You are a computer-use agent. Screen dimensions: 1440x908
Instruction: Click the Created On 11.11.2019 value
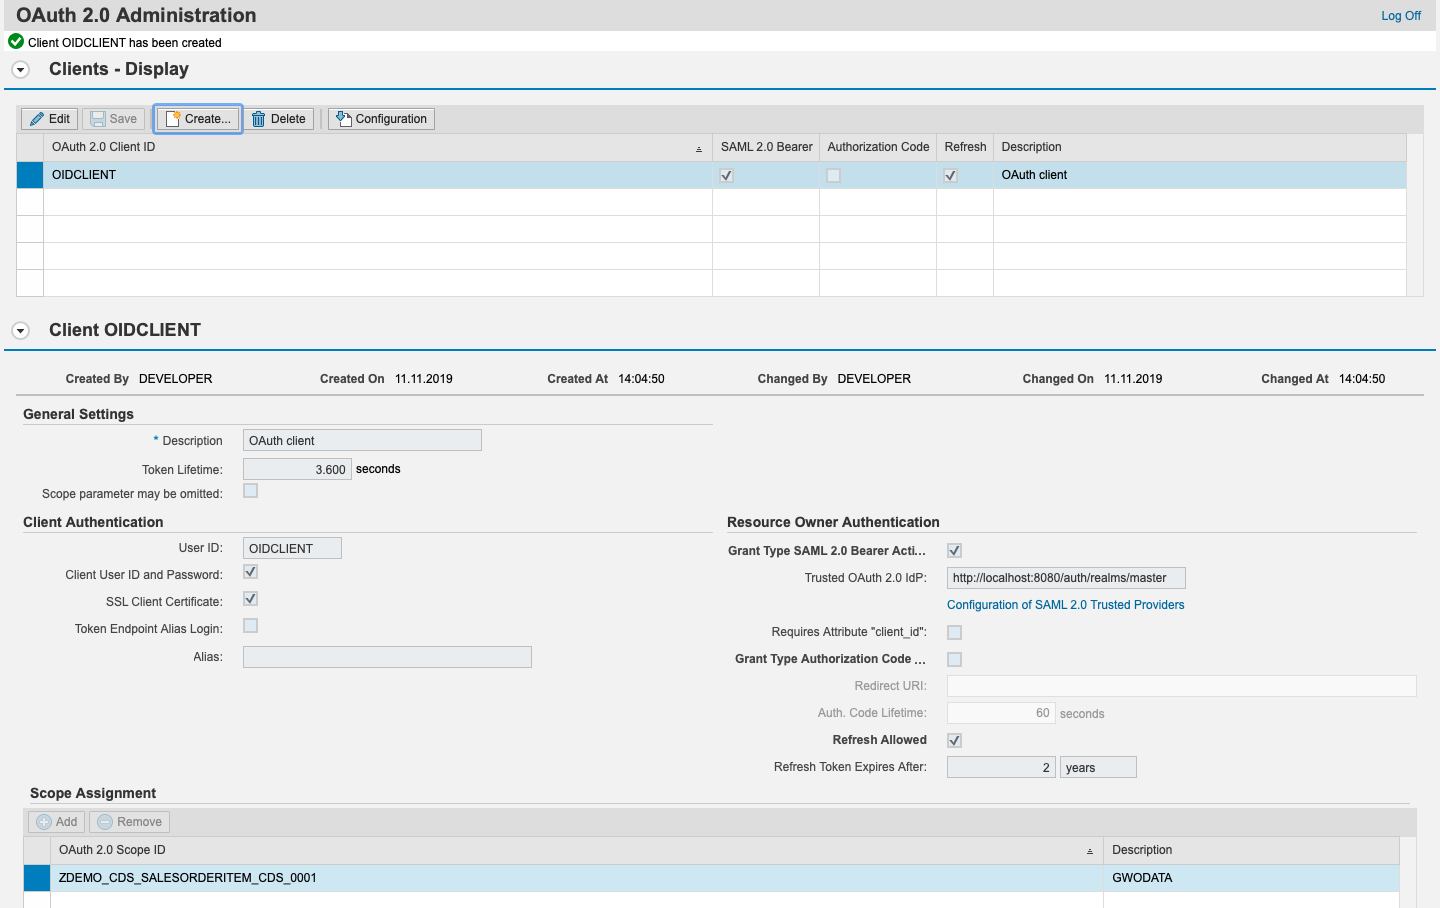click(x=424, y=379)
